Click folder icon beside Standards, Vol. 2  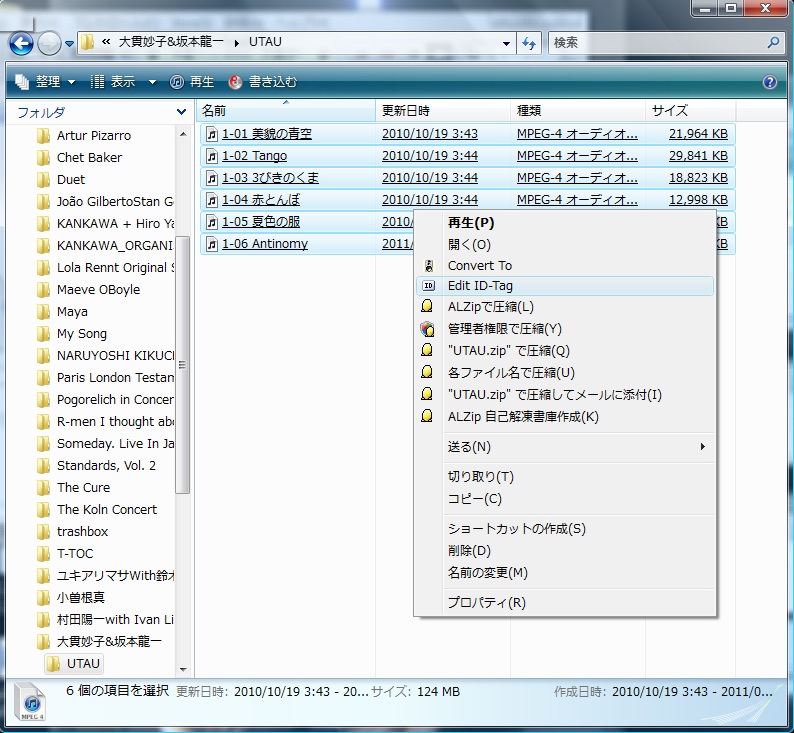pos(44,466)
